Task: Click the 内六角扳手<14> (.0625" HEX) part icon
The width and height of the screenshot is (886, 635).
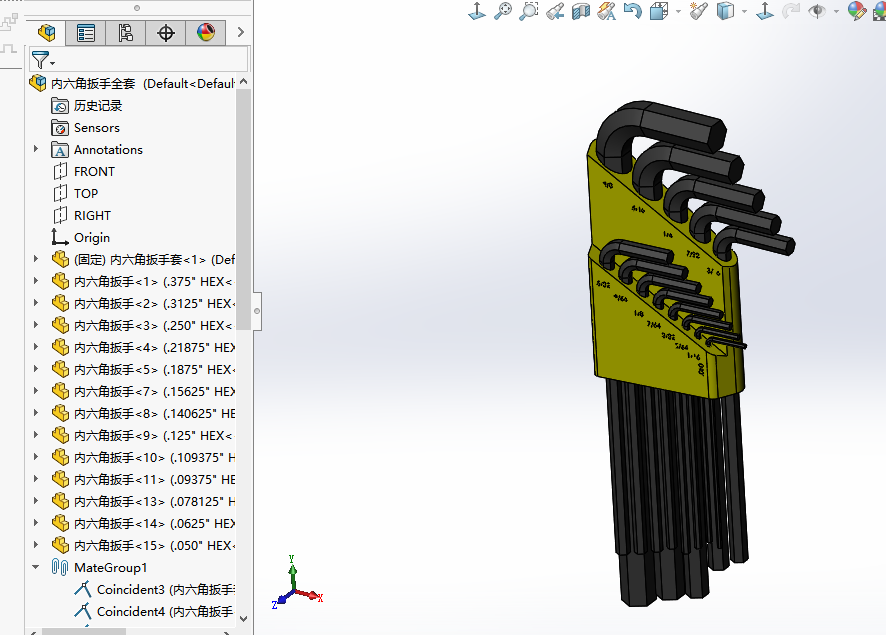Action: click(60, 524)
